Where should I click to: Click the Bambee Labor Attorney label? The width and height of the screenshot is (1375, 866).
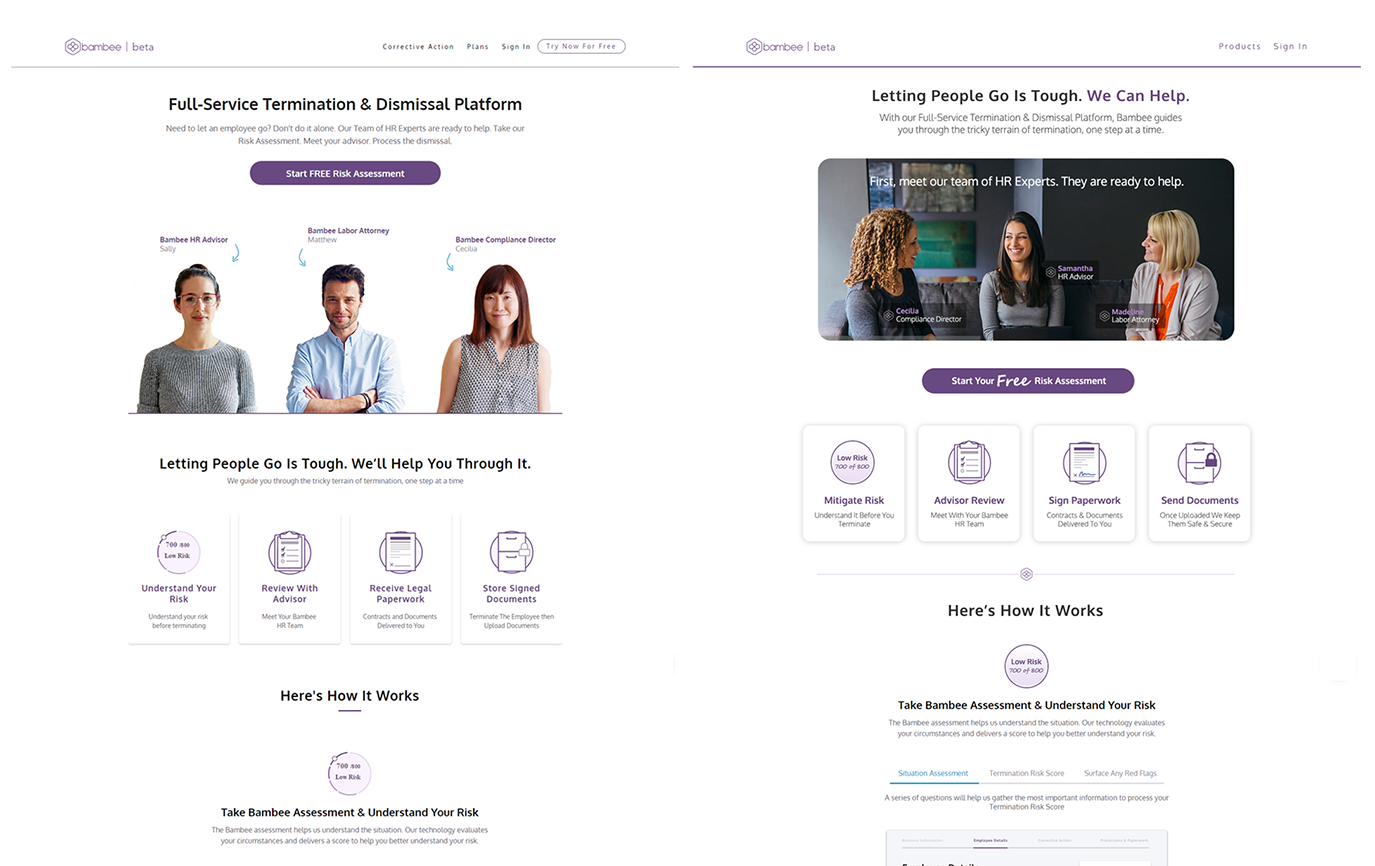[348, 231]
